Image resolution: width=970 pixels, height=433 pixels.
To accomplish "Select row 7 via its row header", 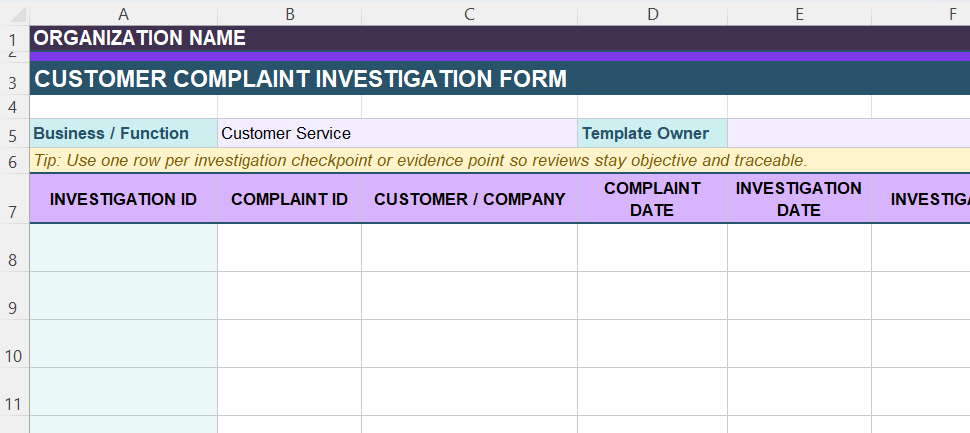I will click(x=14, y=211).
